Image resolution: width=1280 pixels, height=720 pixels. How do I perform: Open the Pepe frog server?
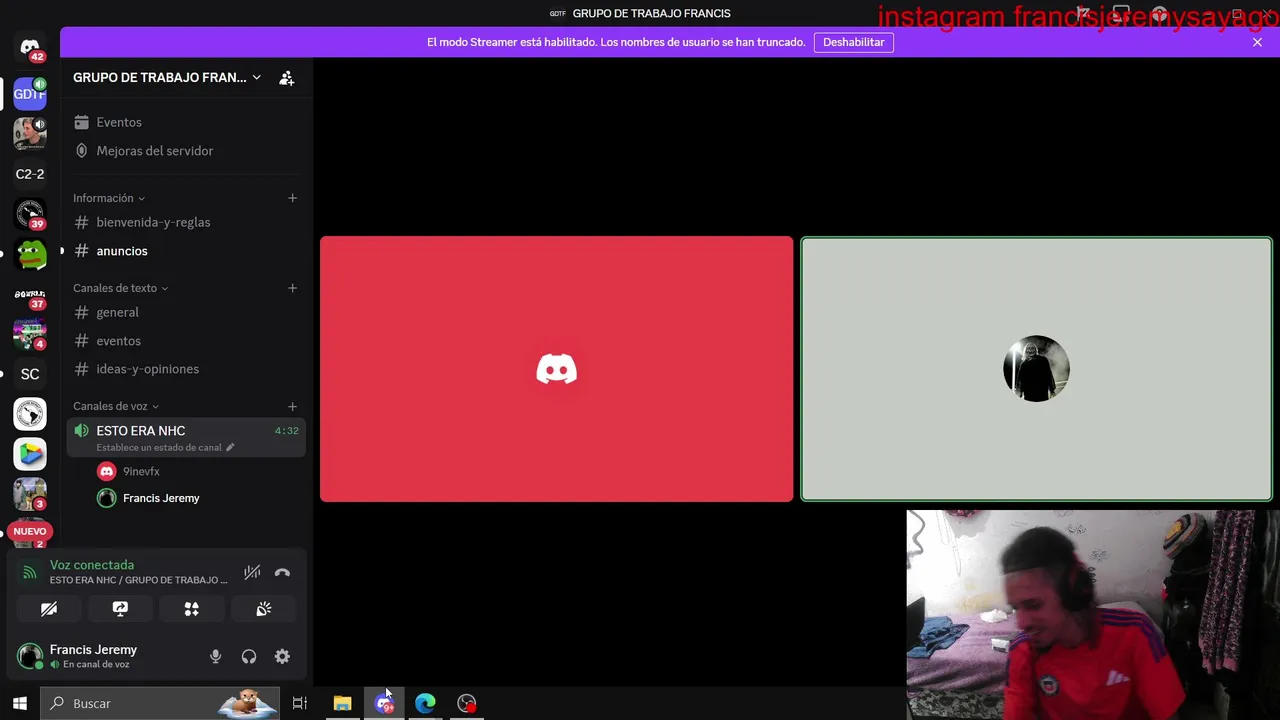(x=30, y=254)
